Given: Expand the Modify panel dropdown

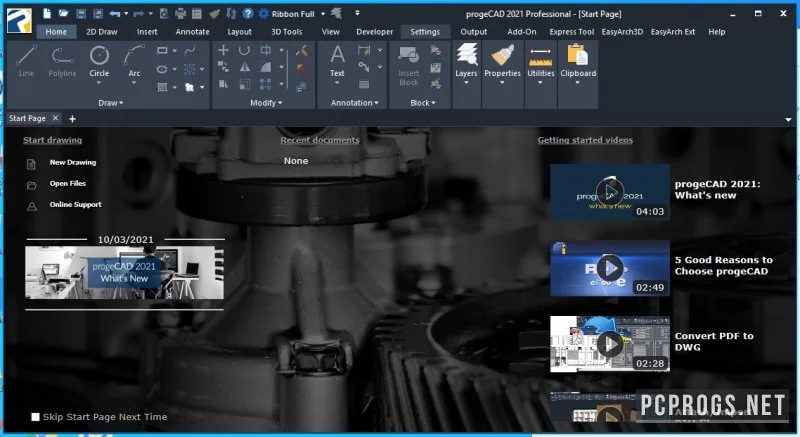Looking at the screenshot, I should coord(266,103).
